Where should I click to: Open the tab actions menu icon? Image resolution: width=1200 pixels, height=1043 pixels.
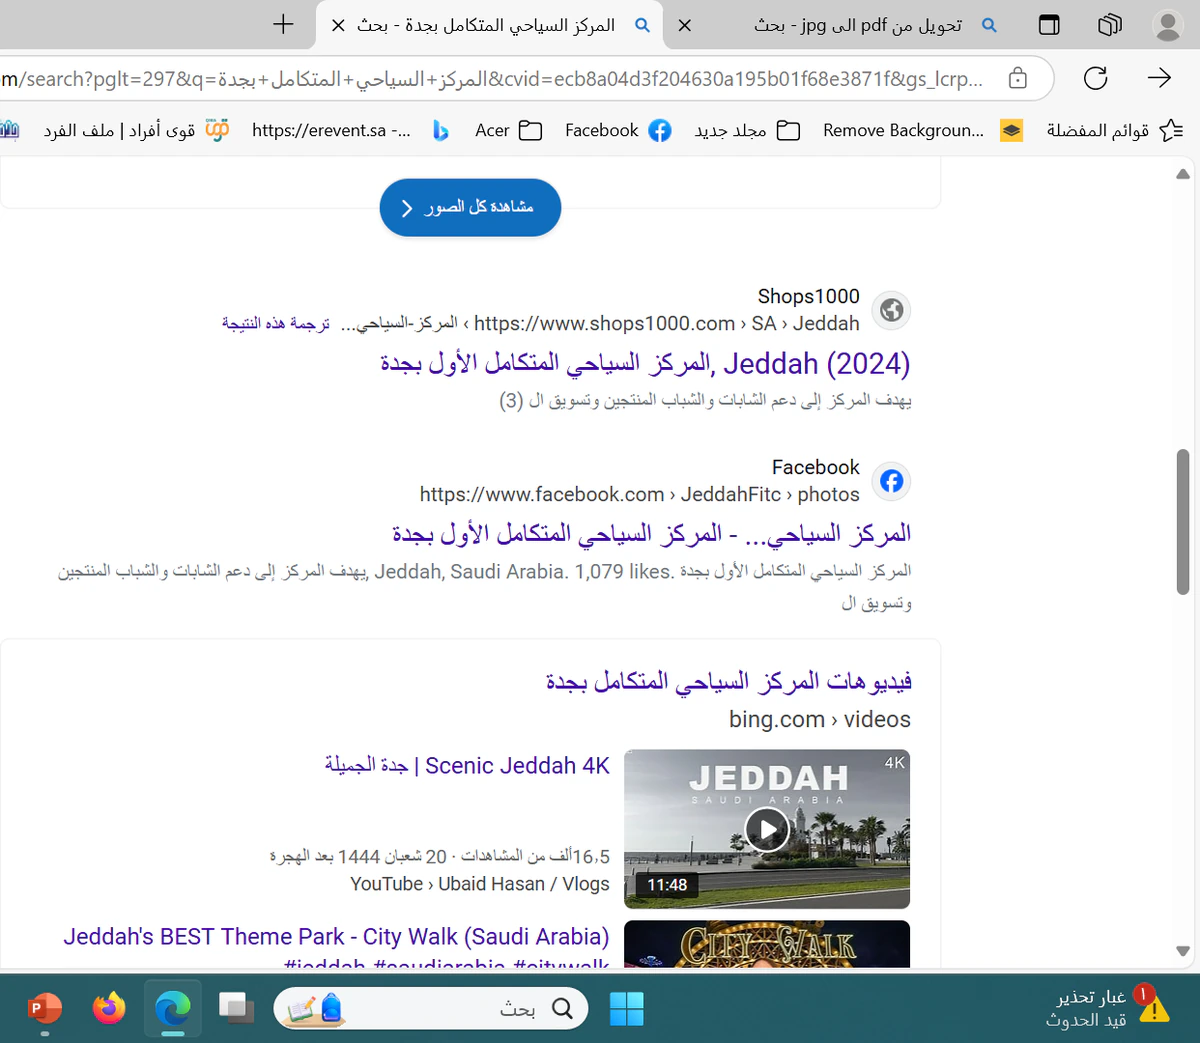(1049, 25)
